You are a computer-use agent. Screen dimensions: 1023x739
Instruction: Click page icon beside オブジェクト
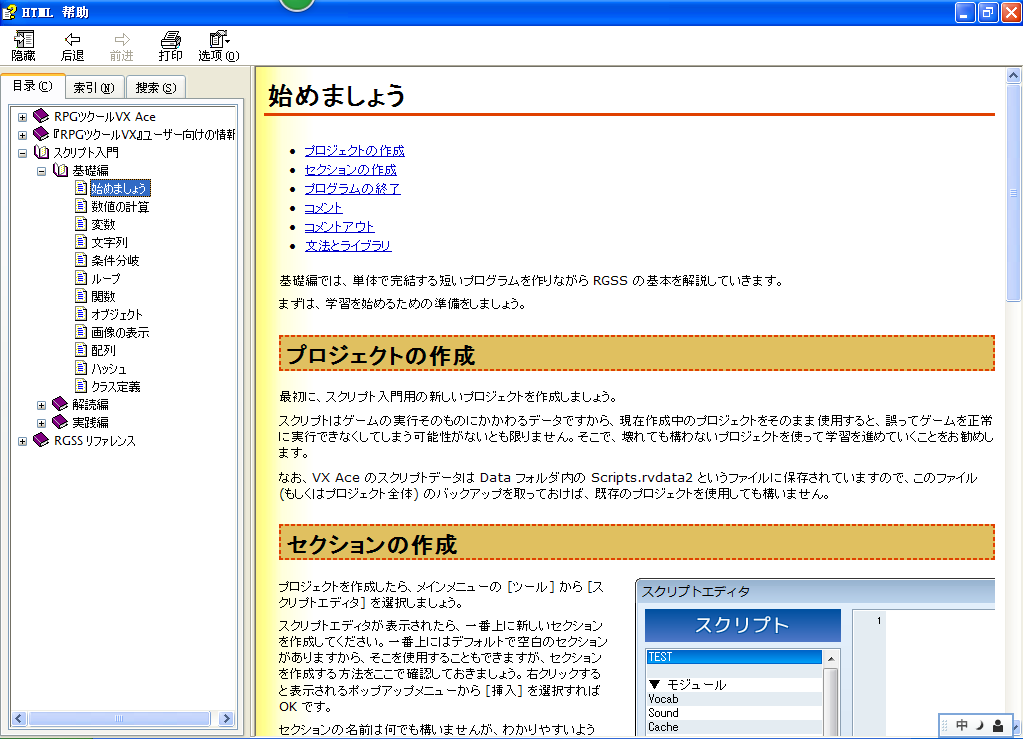81,314
